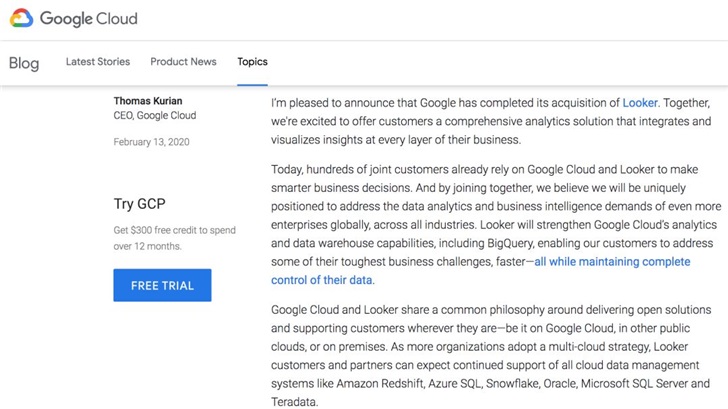
Task: Click the Google Cloud logo icon
Action: (x=22, y=19)
